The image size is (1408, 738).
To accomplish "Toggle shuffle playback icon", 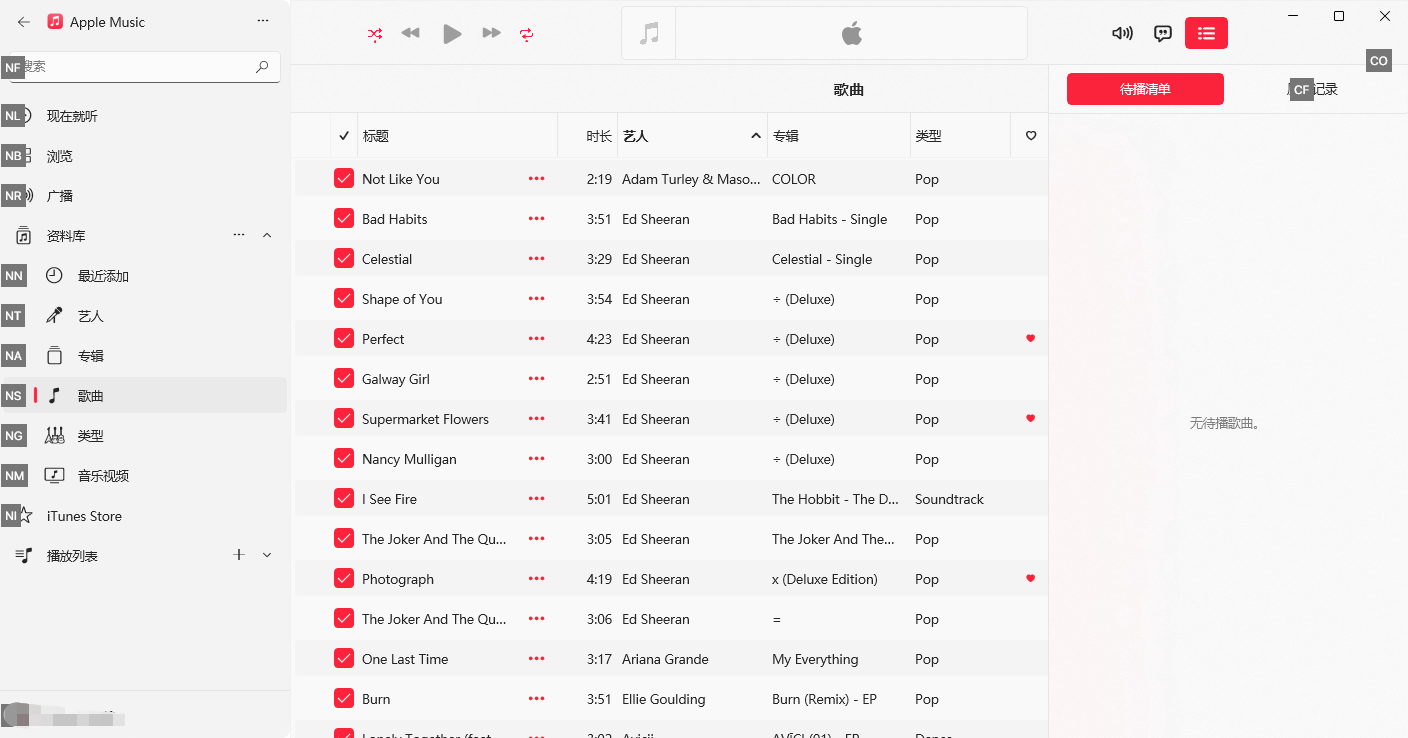I will point(374,34).
